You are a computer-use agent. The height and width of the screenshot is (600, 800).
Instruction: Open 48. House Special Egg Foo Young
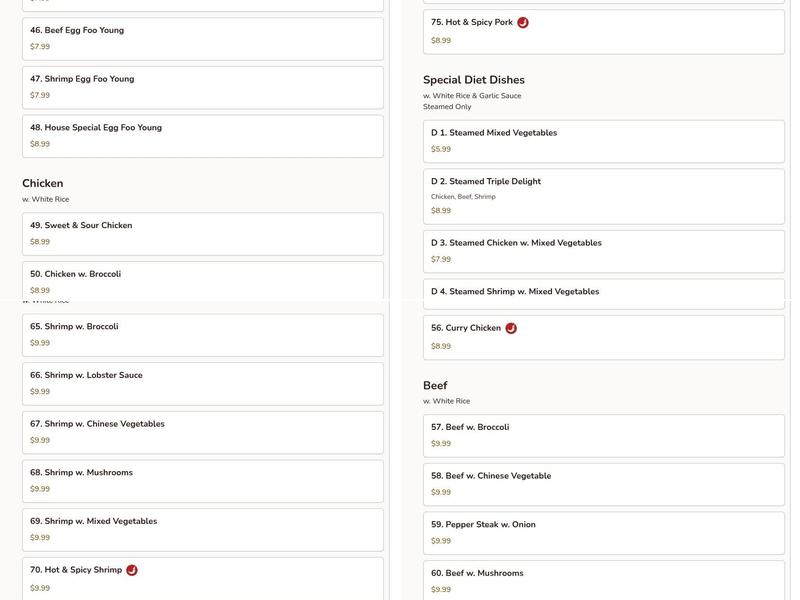pyautogui.click(x=202, y=136)
